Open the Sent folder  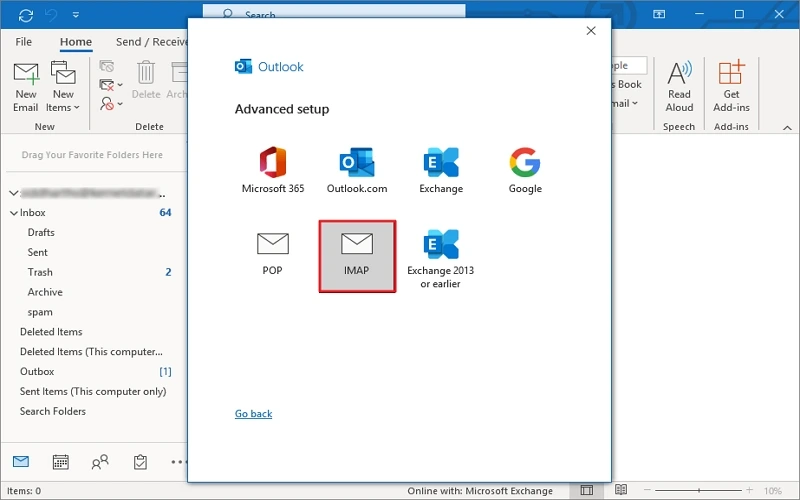(x=38, y=252)
